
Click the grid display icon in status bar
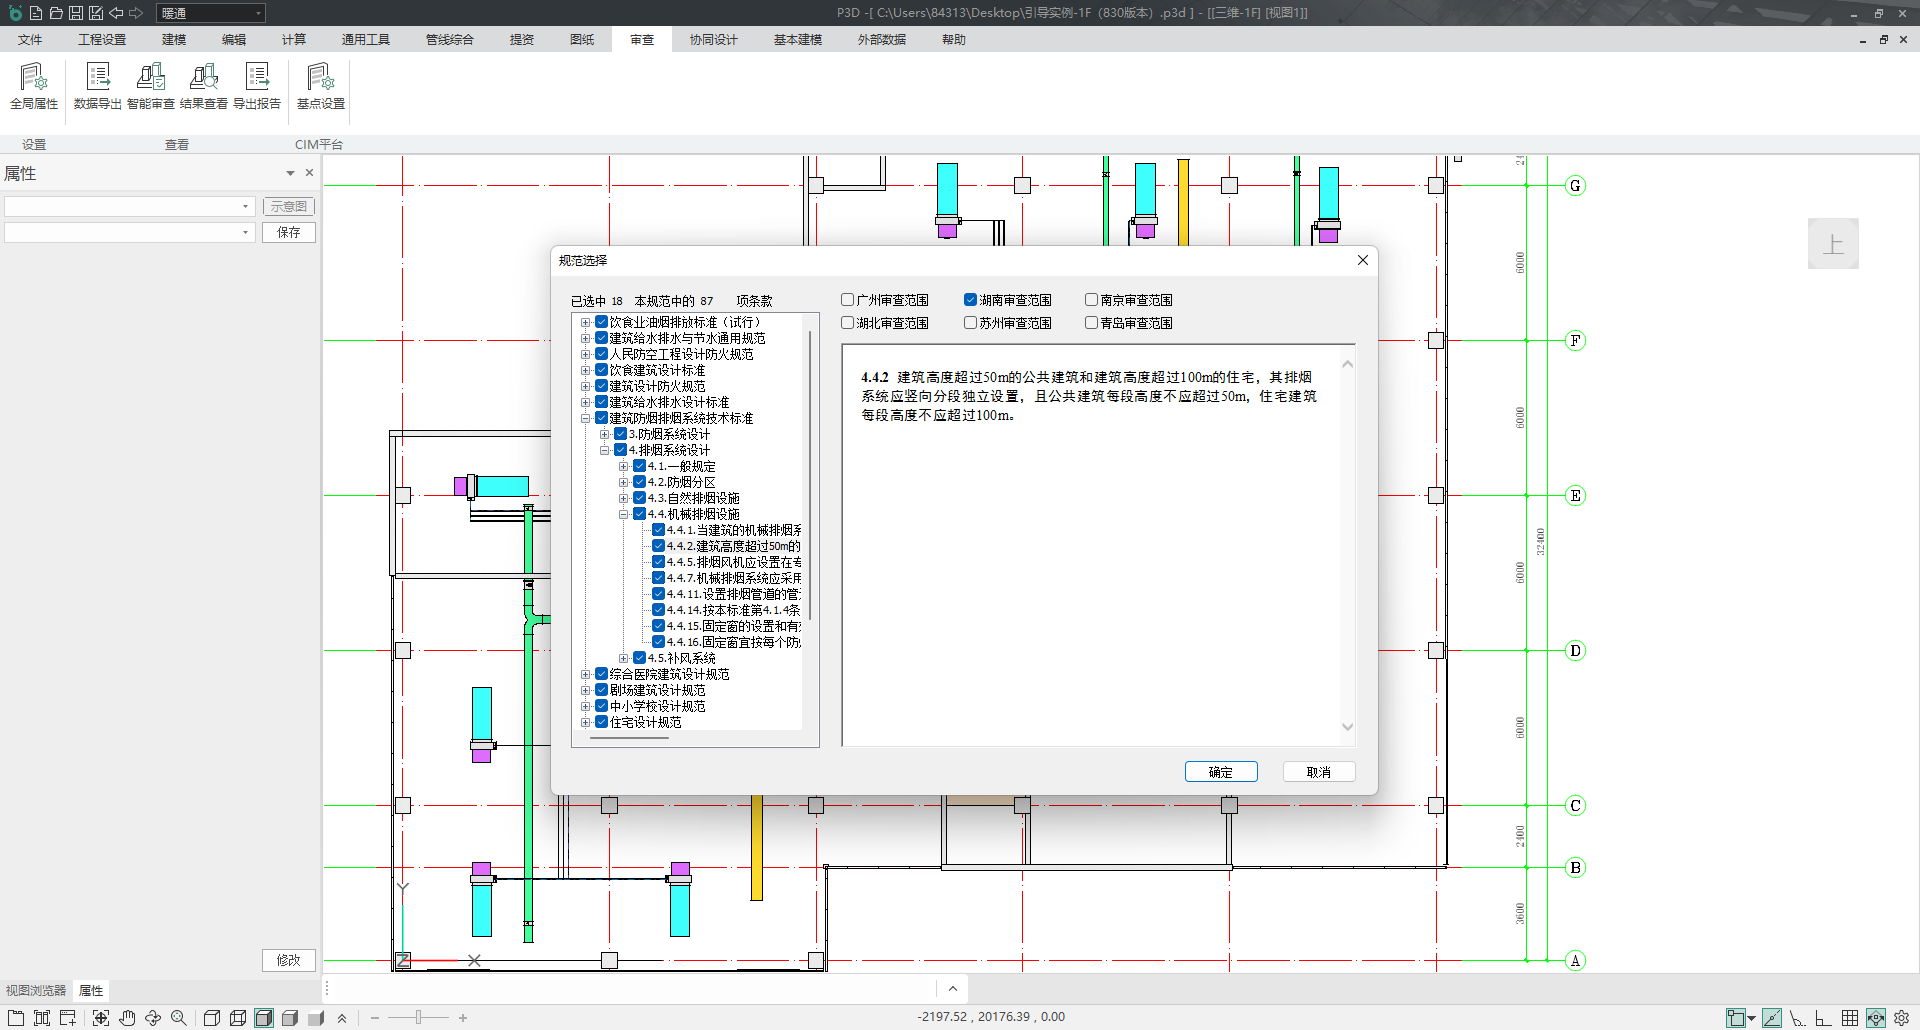[1850, 1018]
